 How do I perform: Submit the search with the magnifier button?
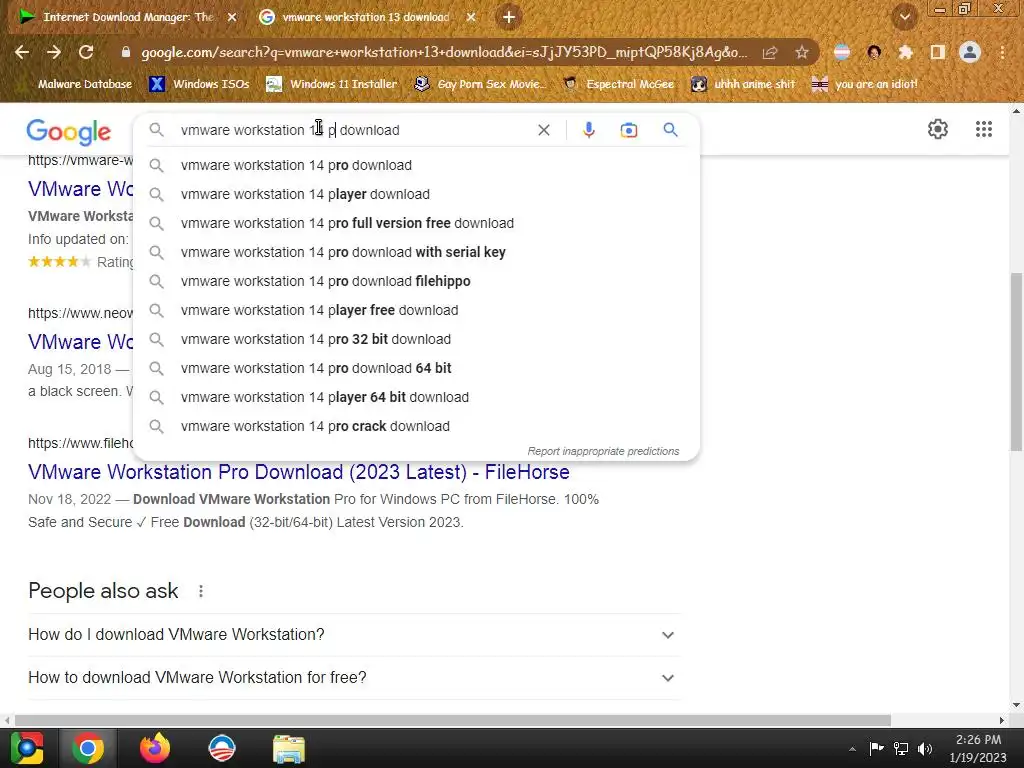tap(670, 130)
